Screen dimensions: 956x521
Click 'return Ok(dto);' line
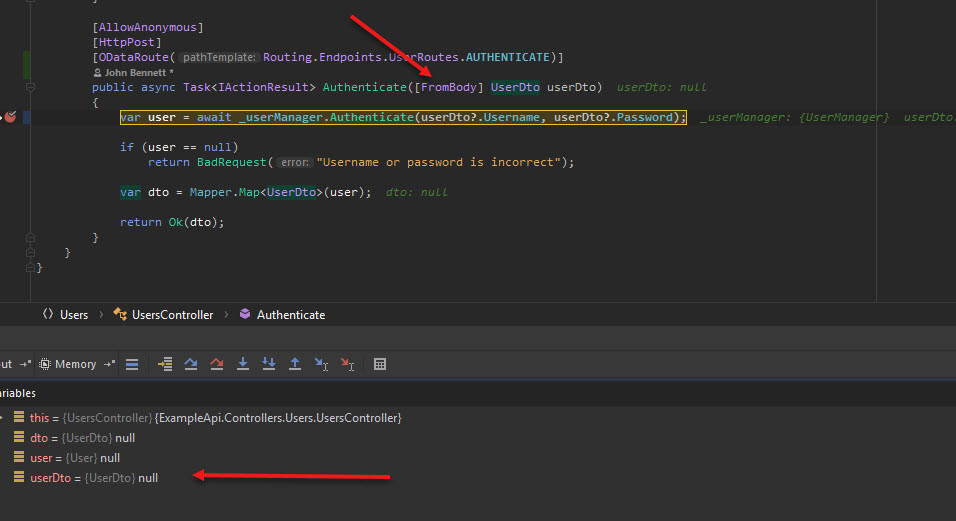click(172, 222)
